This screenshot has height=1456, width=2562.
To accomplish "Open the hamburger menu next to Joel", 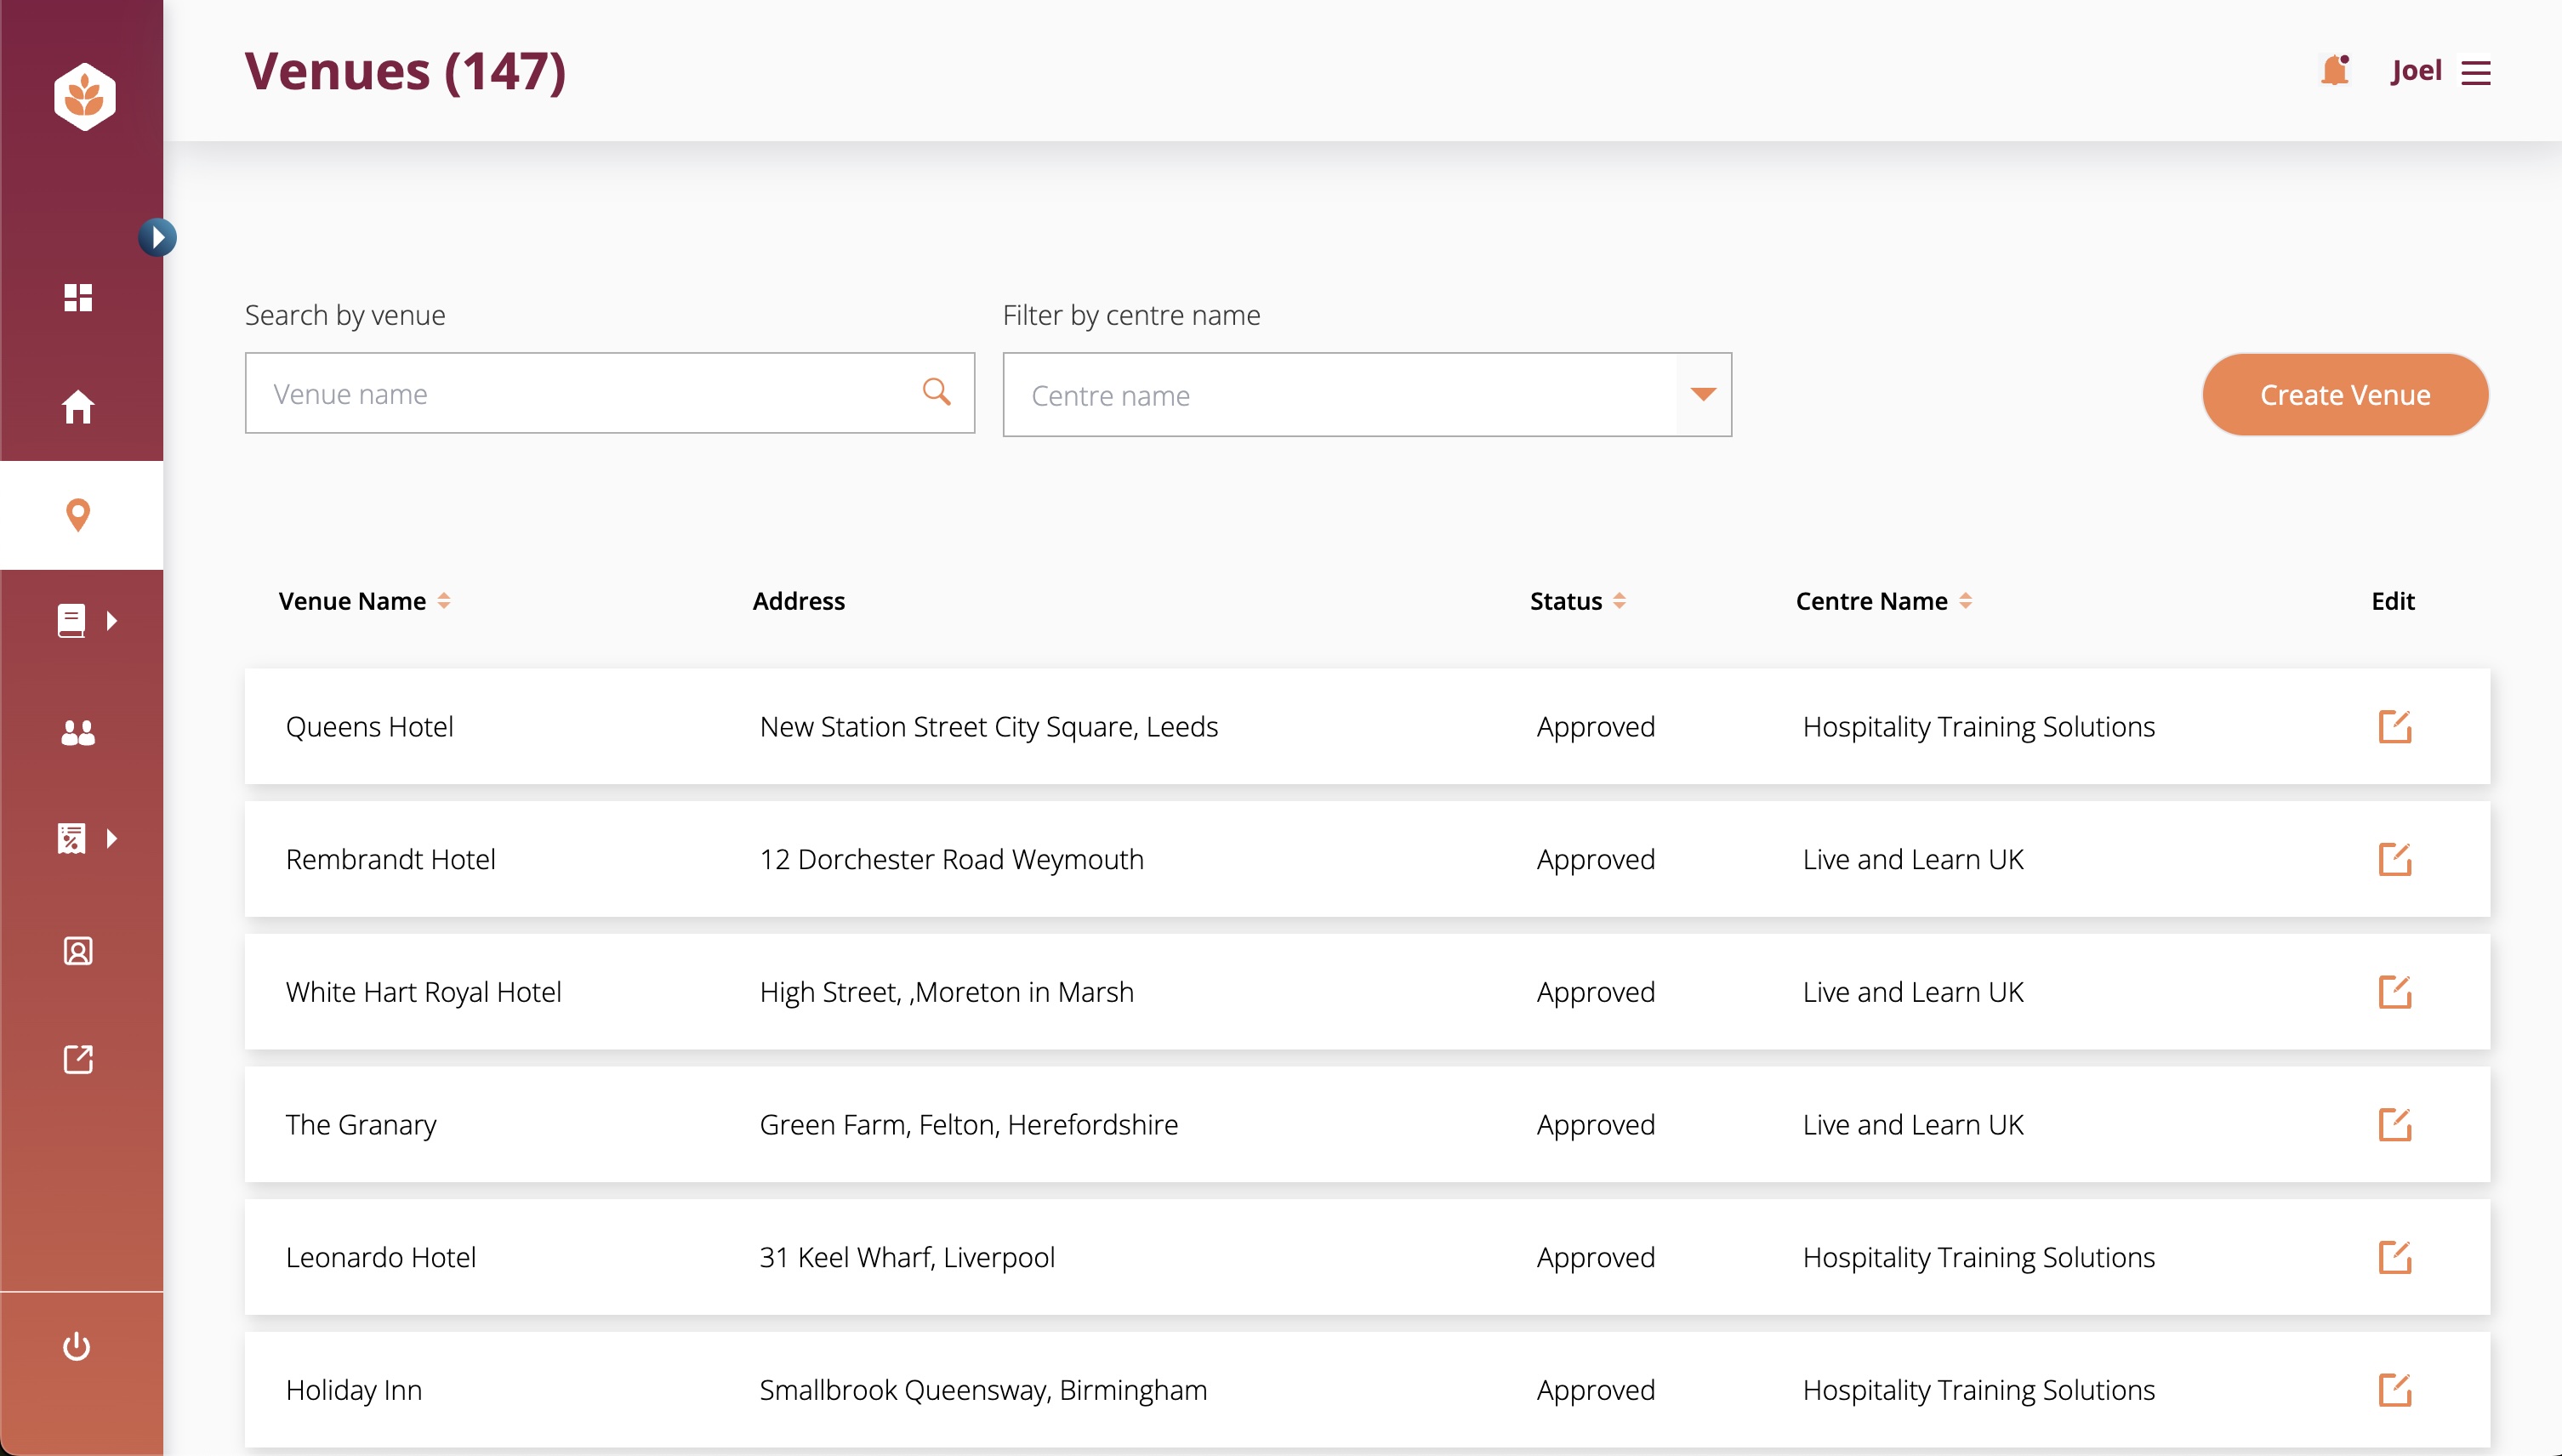I will [2475, 72].
